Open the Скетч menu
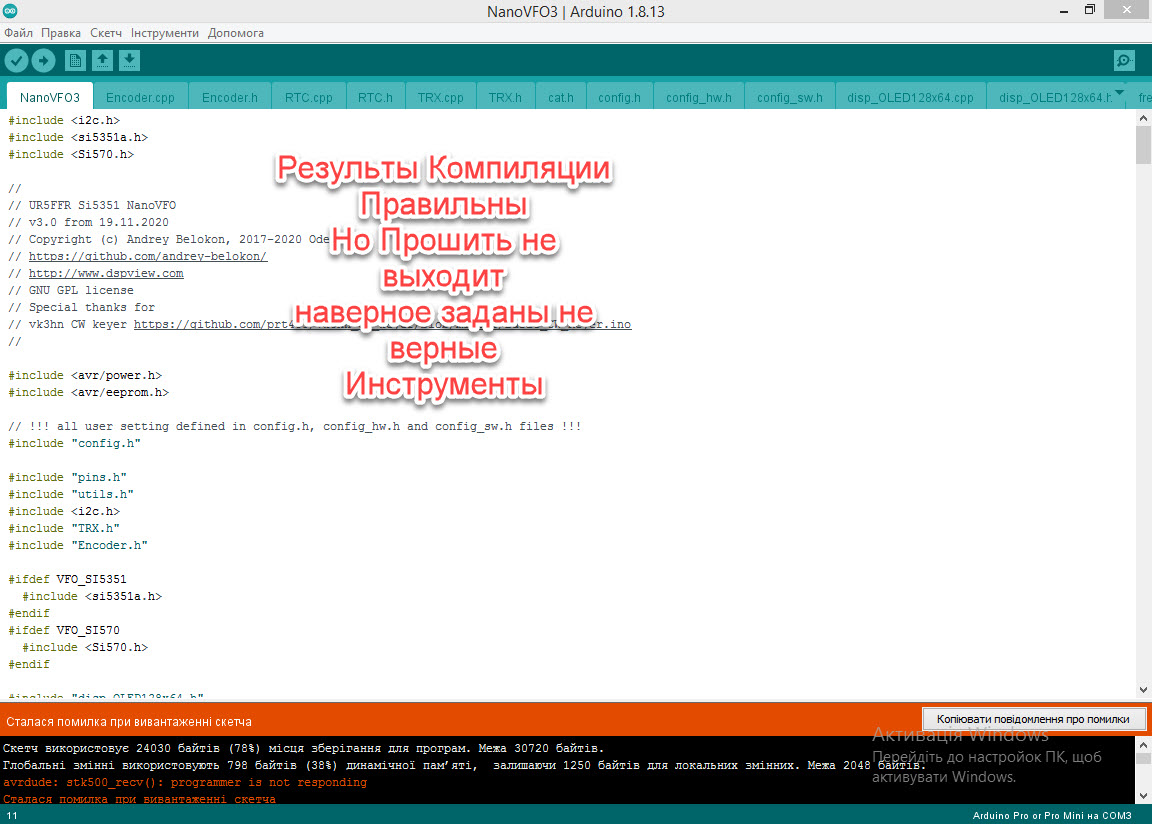Screen dimensions: 1152x824 coord(106,33)
